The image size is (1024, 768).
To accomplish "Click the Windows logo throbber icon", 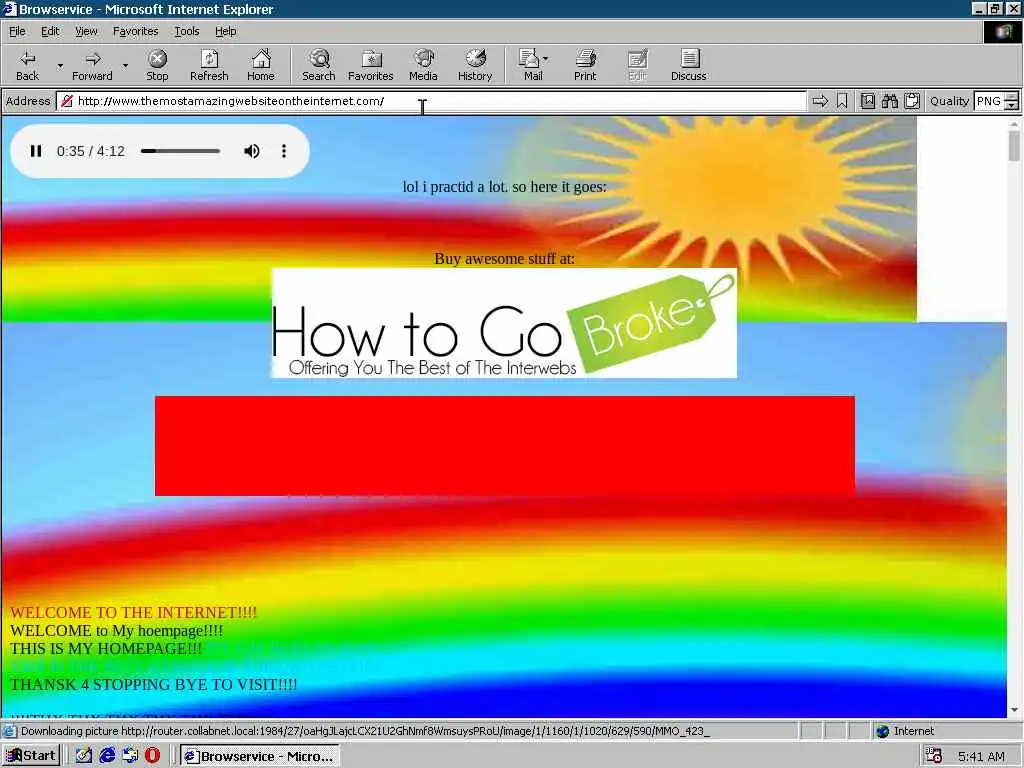I will pyautogui.click(x=1002, y=31).
